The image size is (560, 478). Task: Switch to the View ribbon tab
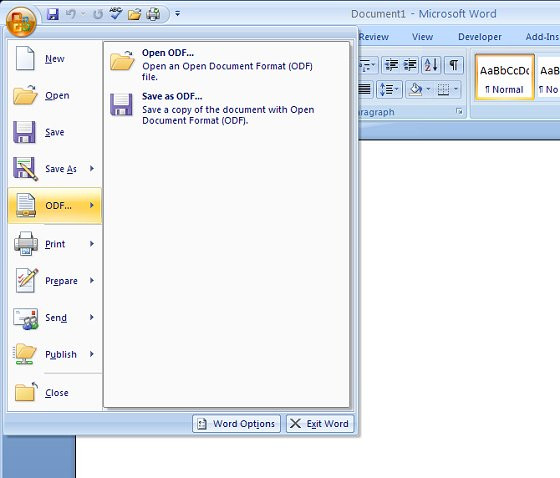coord(422,37)
